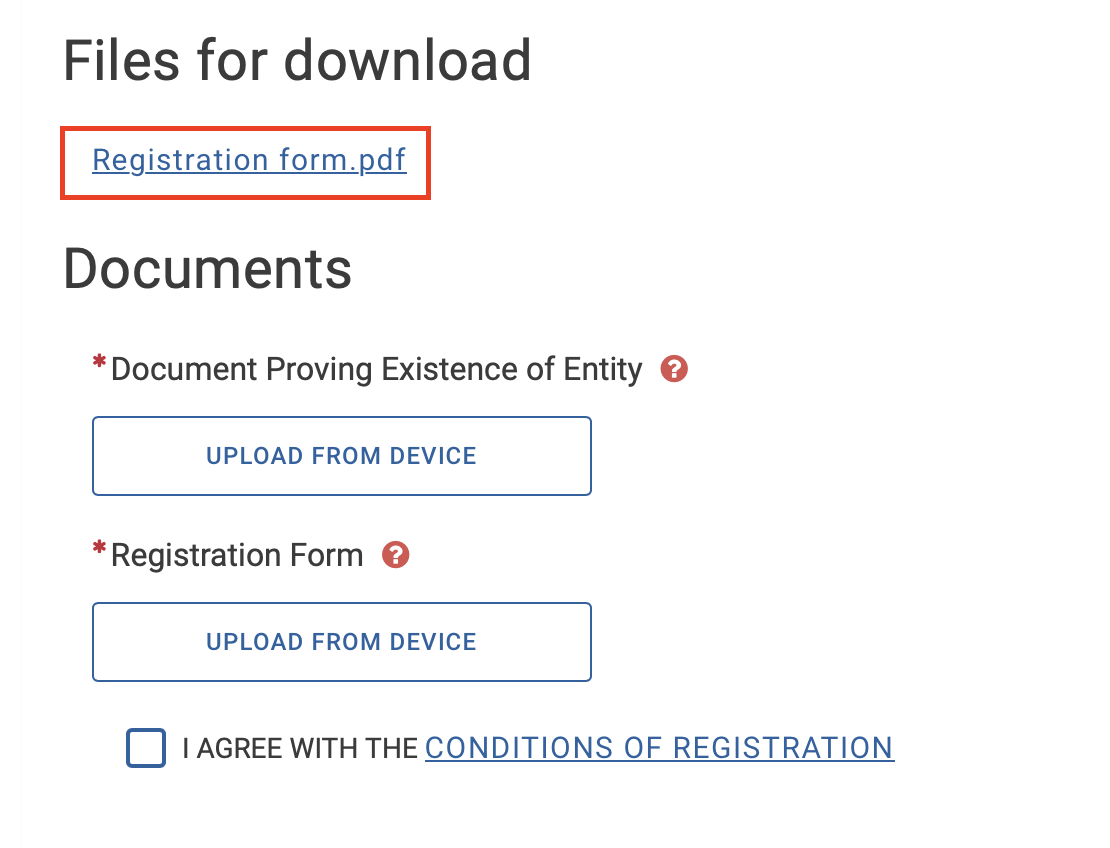Tick the agree with conditions checkbox
Viewport: 1110px width, 848px height.
click(x=146, y=748)
